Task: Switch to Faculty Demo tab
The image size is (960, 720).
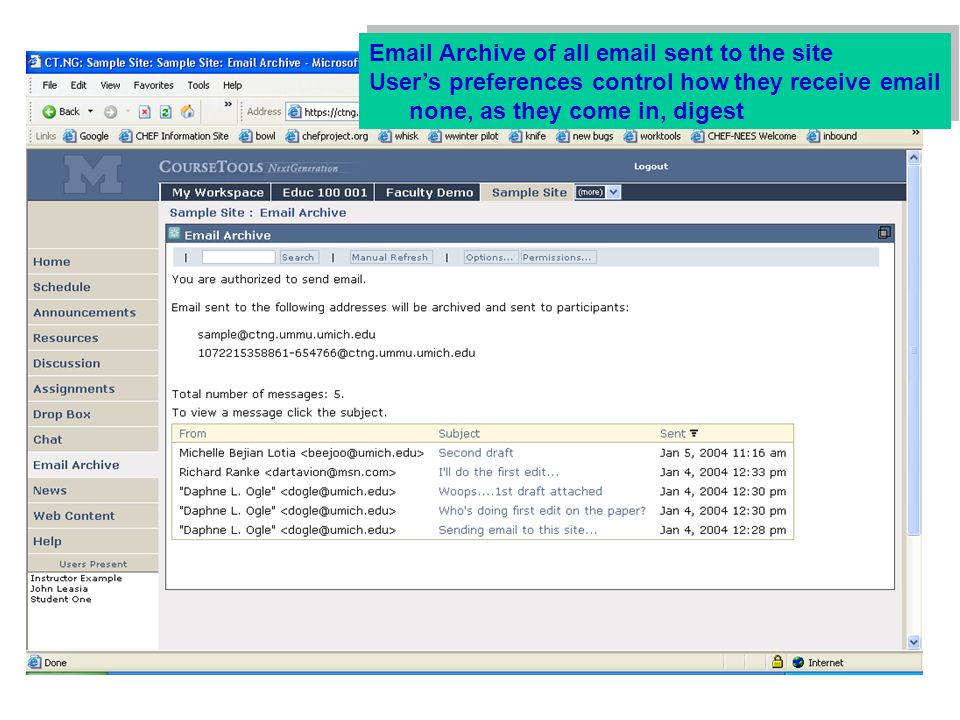Action: 429,192
